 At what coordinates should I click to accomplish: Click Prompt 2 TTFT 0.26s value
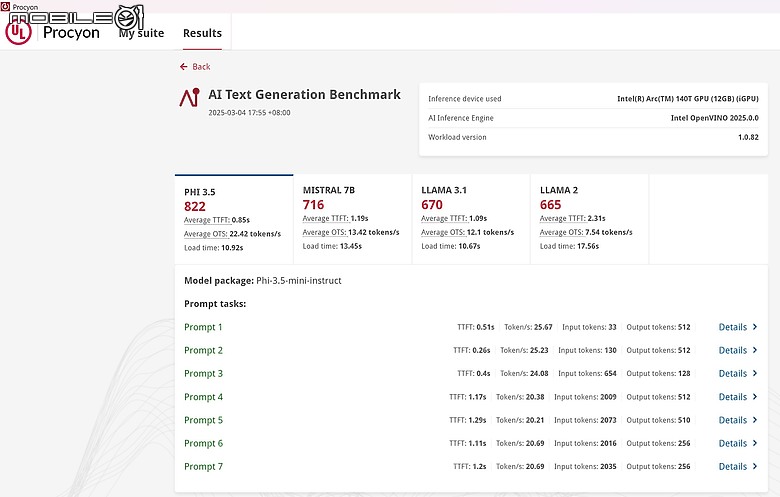point(481,350)
